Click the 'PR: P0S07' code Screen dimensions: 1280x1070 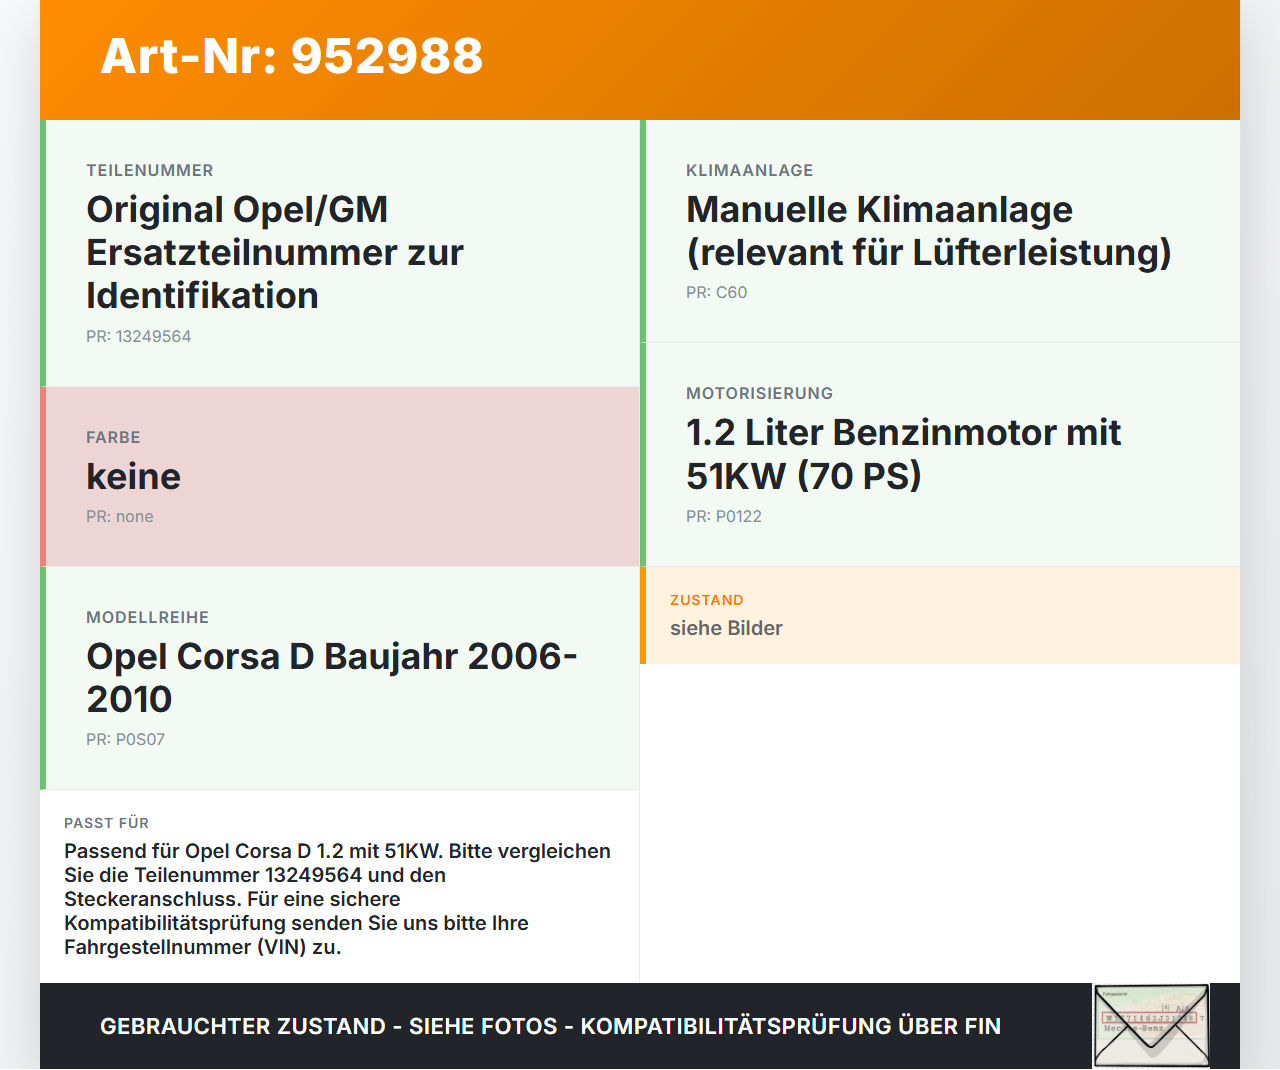click(126, 739)
